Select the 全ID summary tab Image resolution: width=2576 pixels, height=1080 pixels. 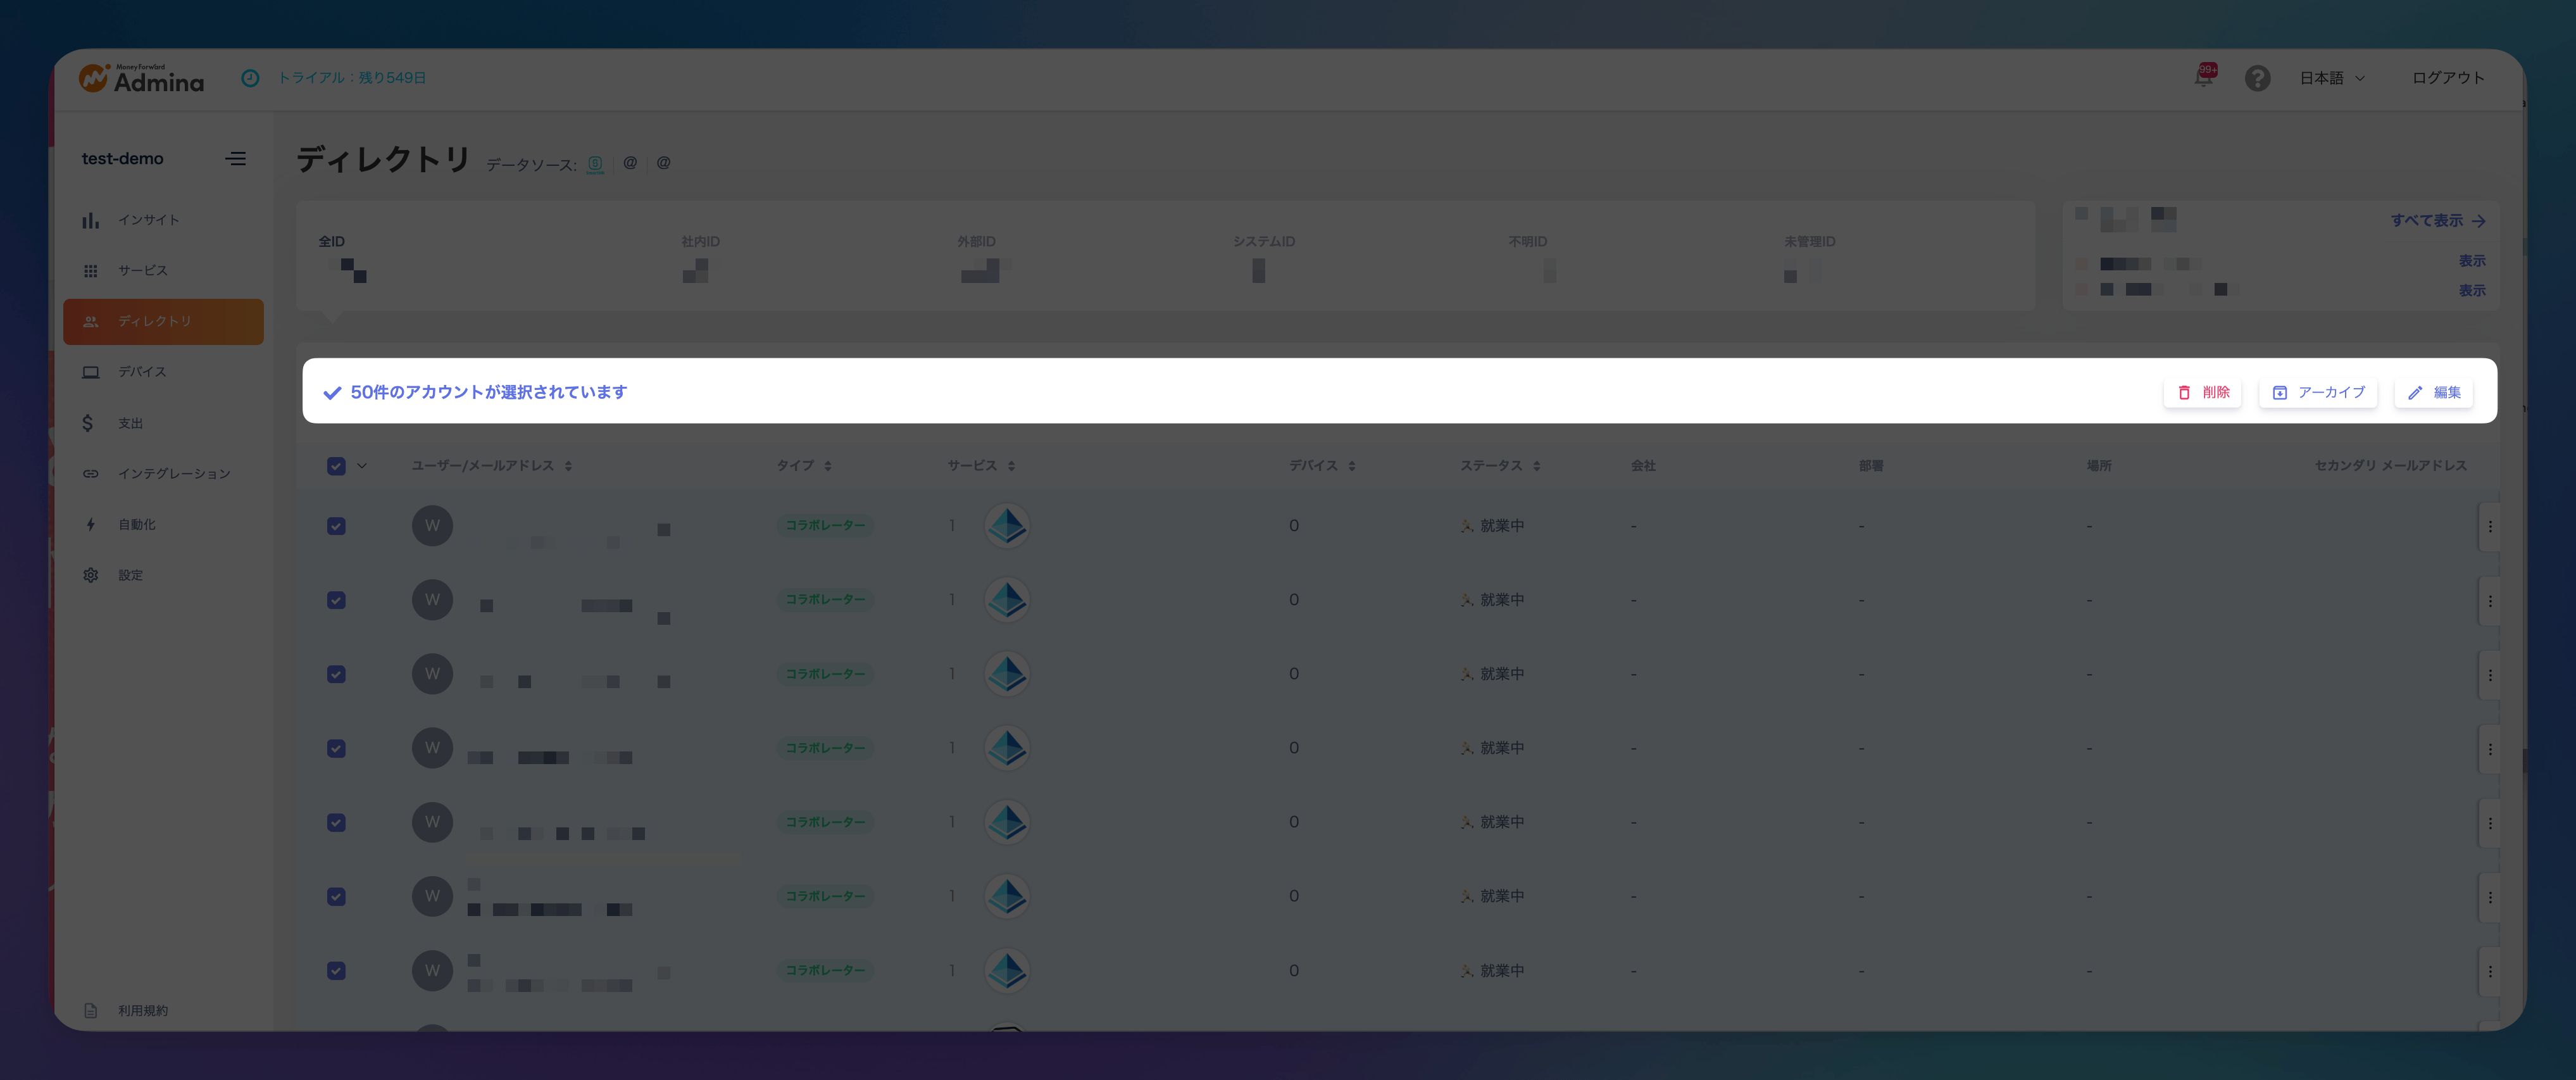click(x=342, y=257)
